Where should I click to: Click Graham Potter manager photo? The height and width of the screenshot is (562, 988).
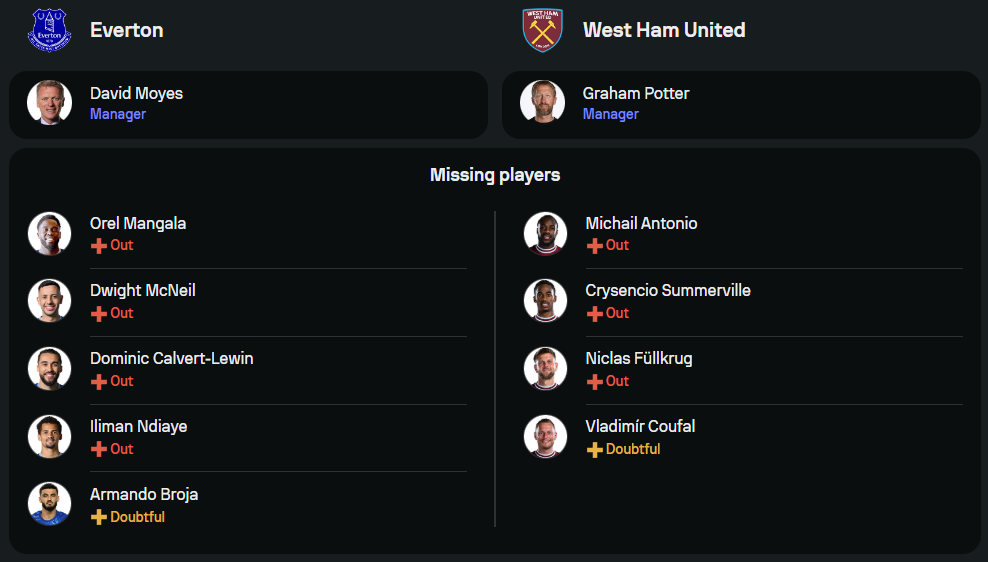pos(542,103)
